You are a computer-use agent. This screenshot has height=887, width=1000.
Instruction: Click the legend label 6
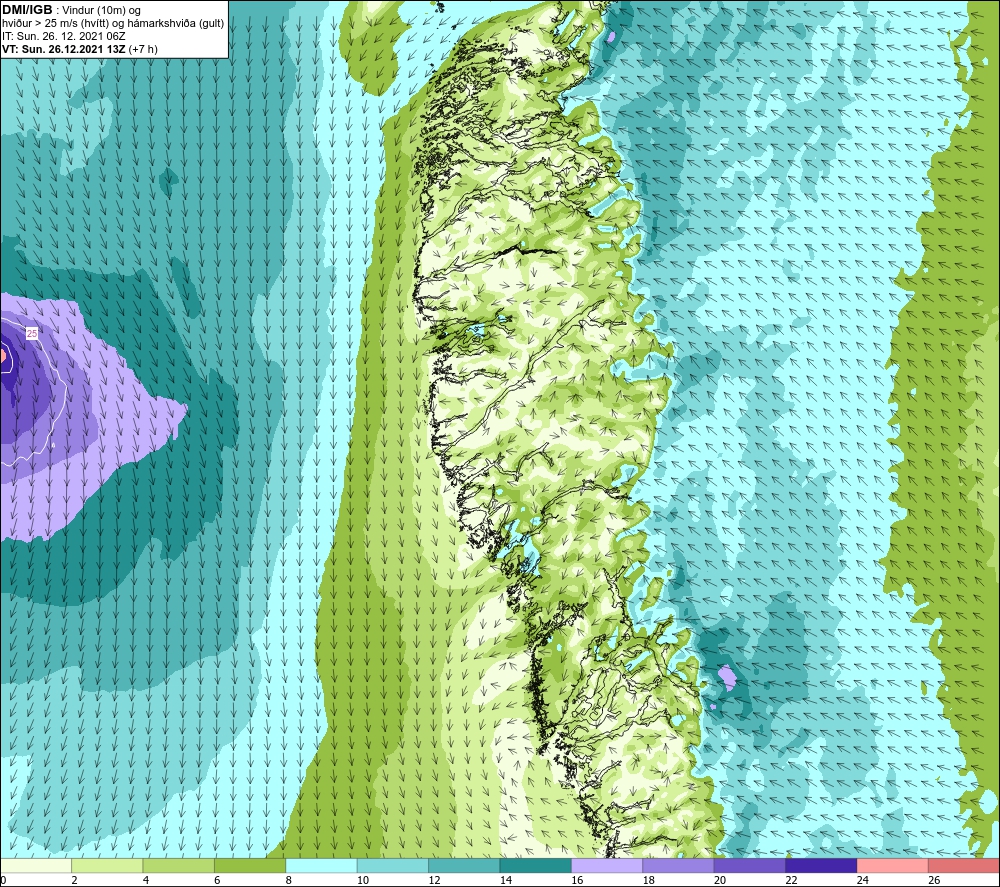[217, 880]
